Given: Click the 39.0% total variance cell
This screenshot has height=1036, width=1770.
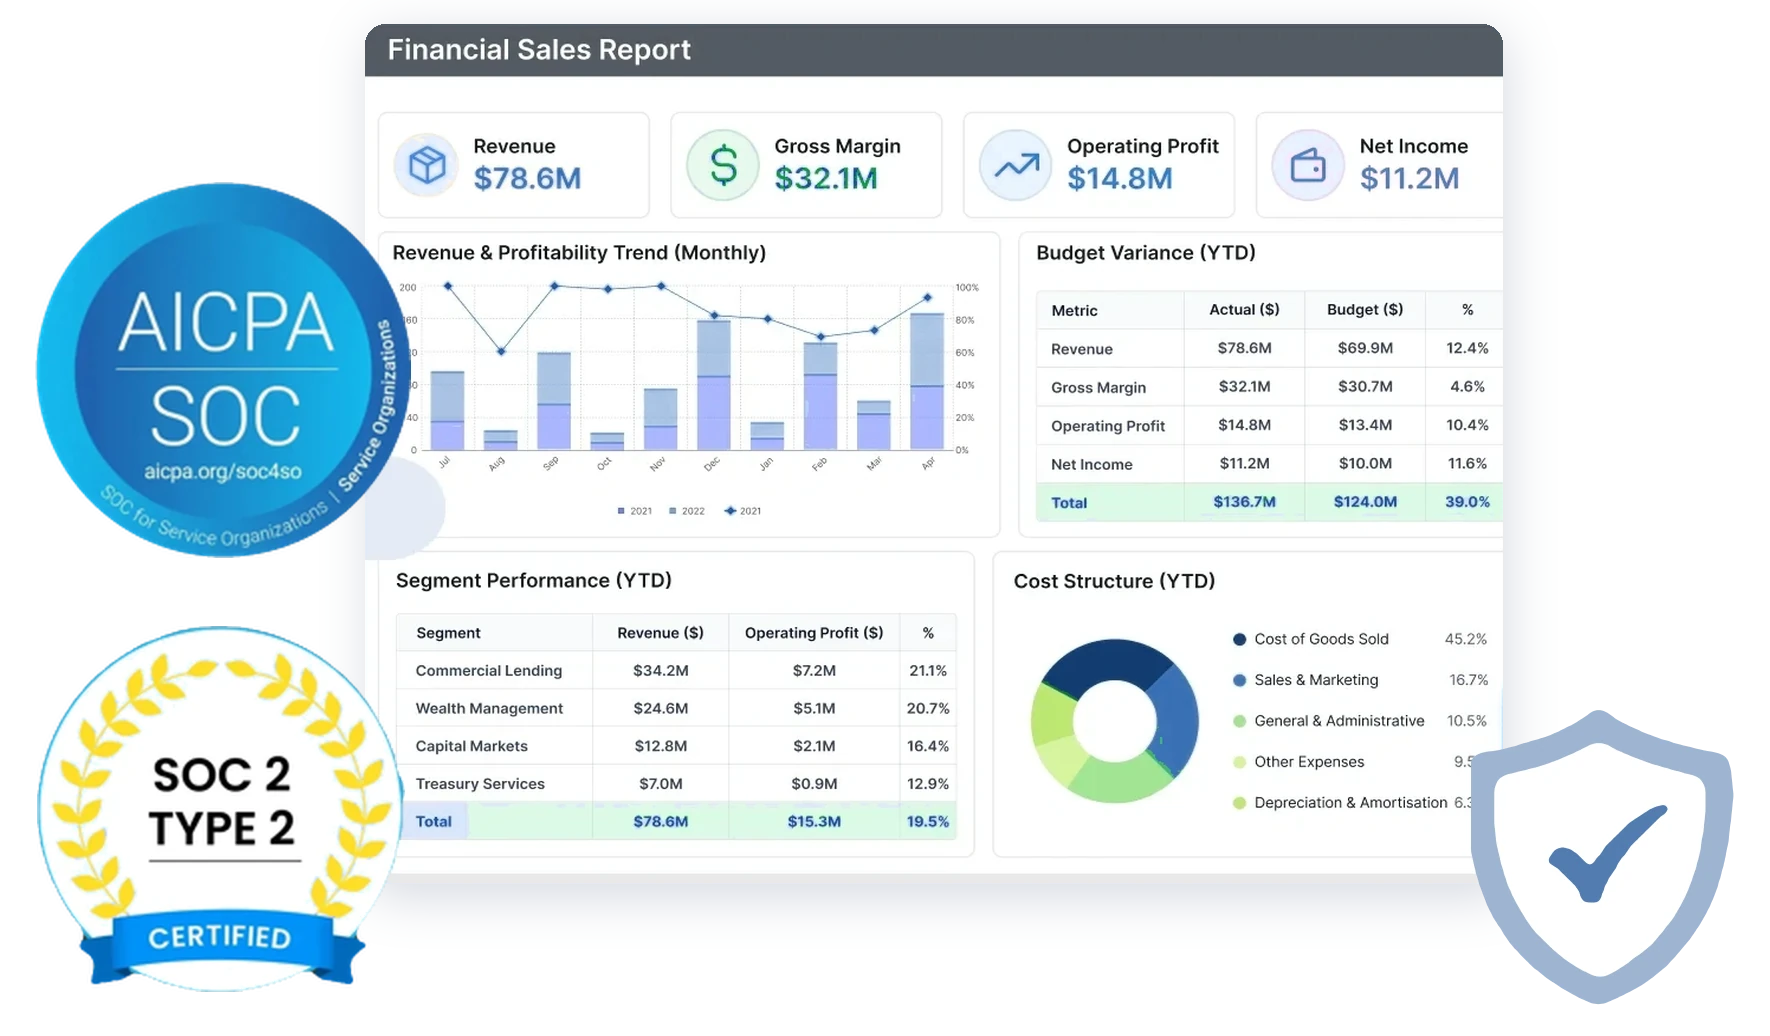Looking at the screenshot, I should [x=1467, y=502].
